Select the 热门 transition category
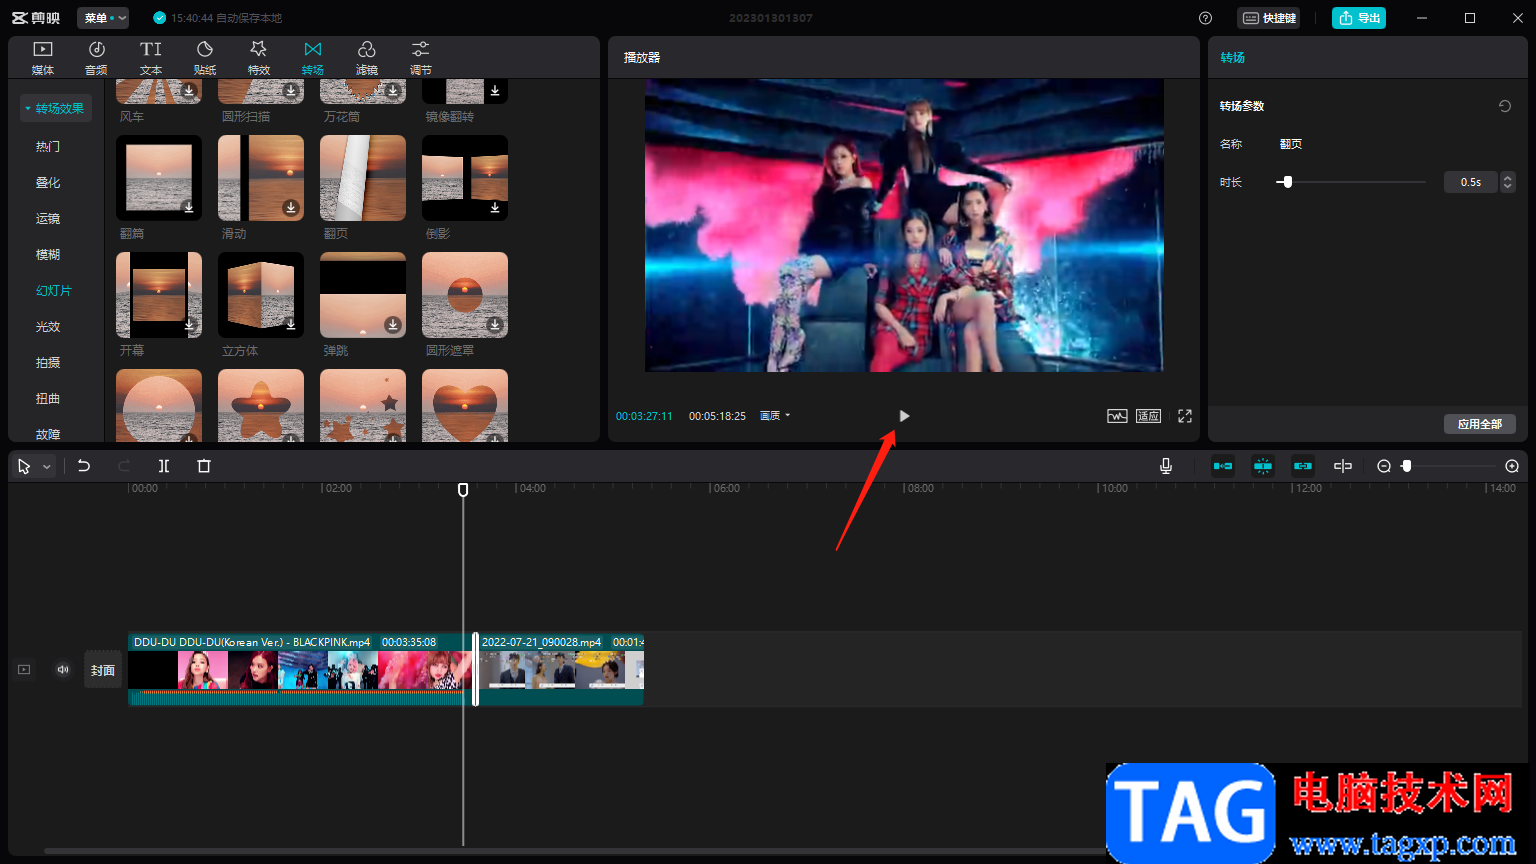 pos(48,146)
